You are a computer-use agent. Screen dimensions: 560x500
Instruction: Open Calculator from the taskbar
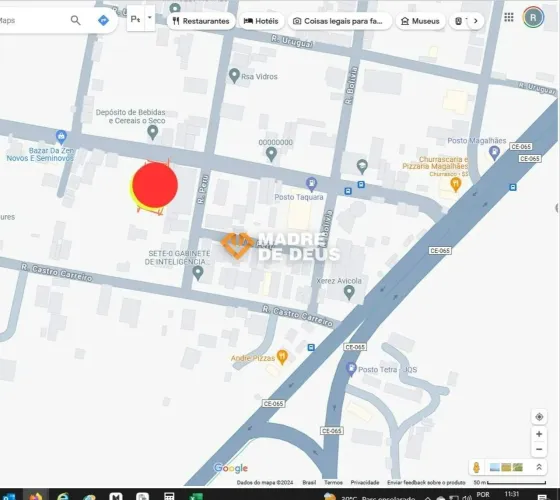169,496
